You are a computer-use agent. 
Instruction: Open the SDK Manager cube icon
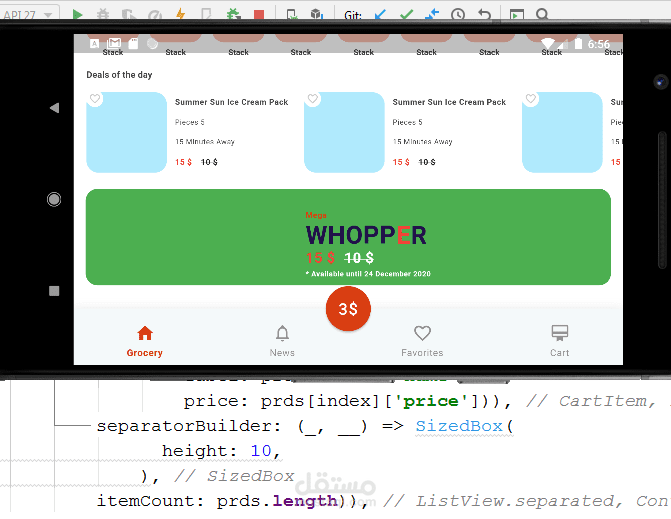coord(316,15)
